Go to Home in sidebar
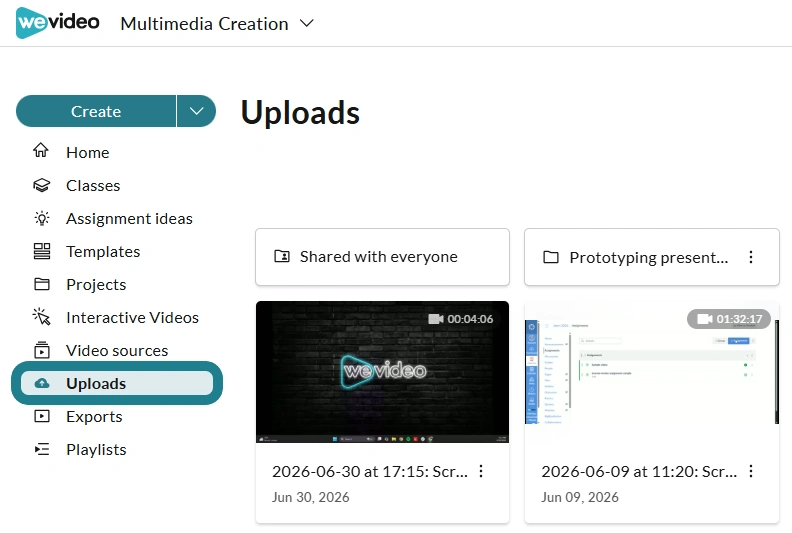792x533 pixels. pyautogui.click(x=87, y=153)
